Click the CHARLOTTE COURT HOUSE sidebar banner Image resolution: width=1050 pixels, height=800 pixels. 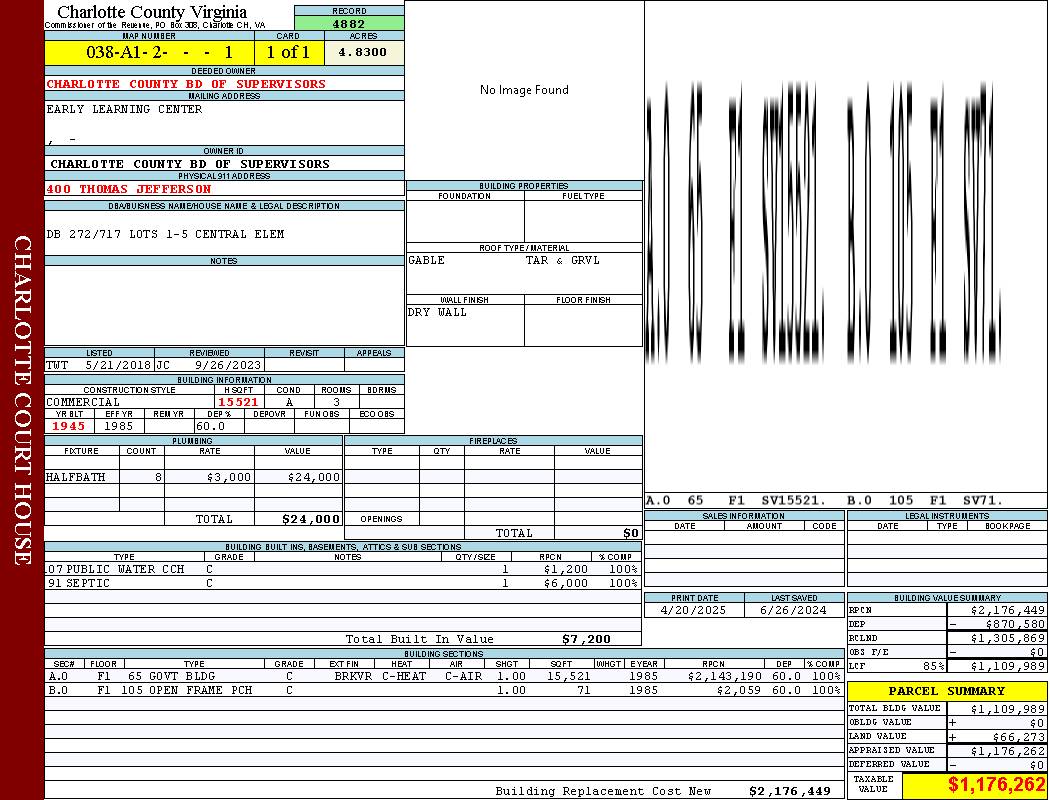(22, 400)
